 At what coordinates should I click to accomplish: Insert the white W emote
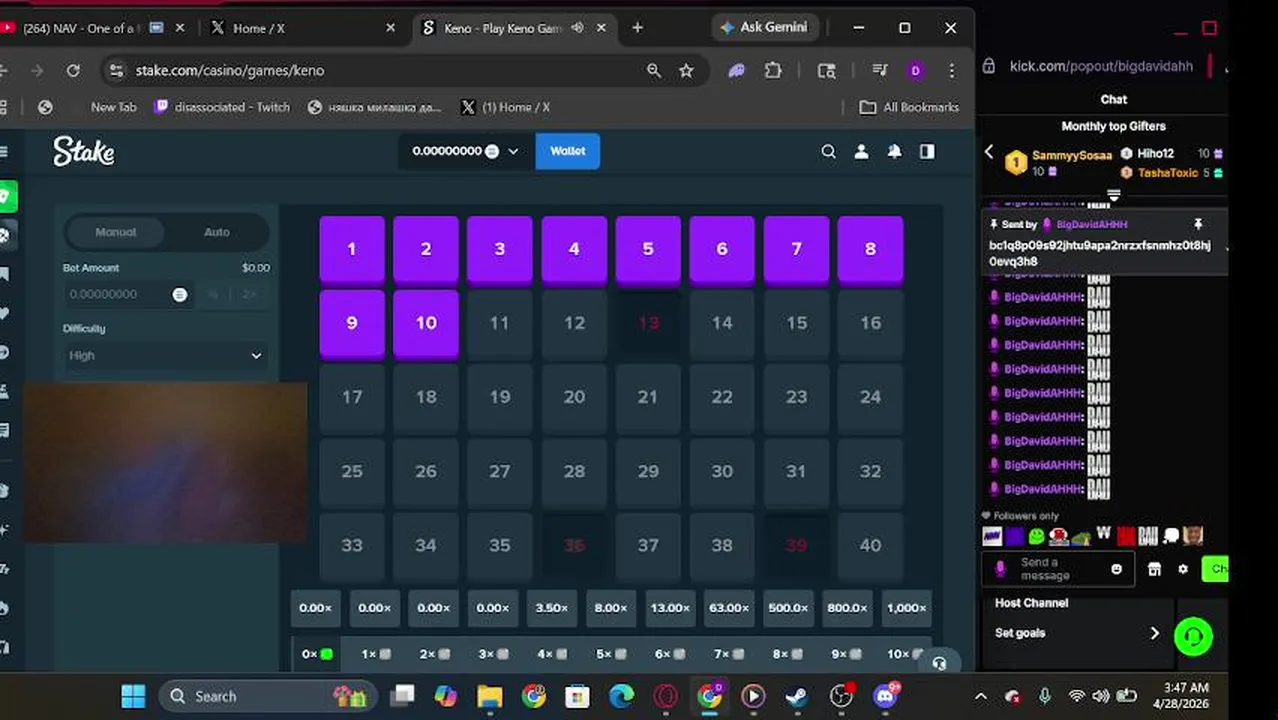pyautogui.click(x=1104, y=534)
